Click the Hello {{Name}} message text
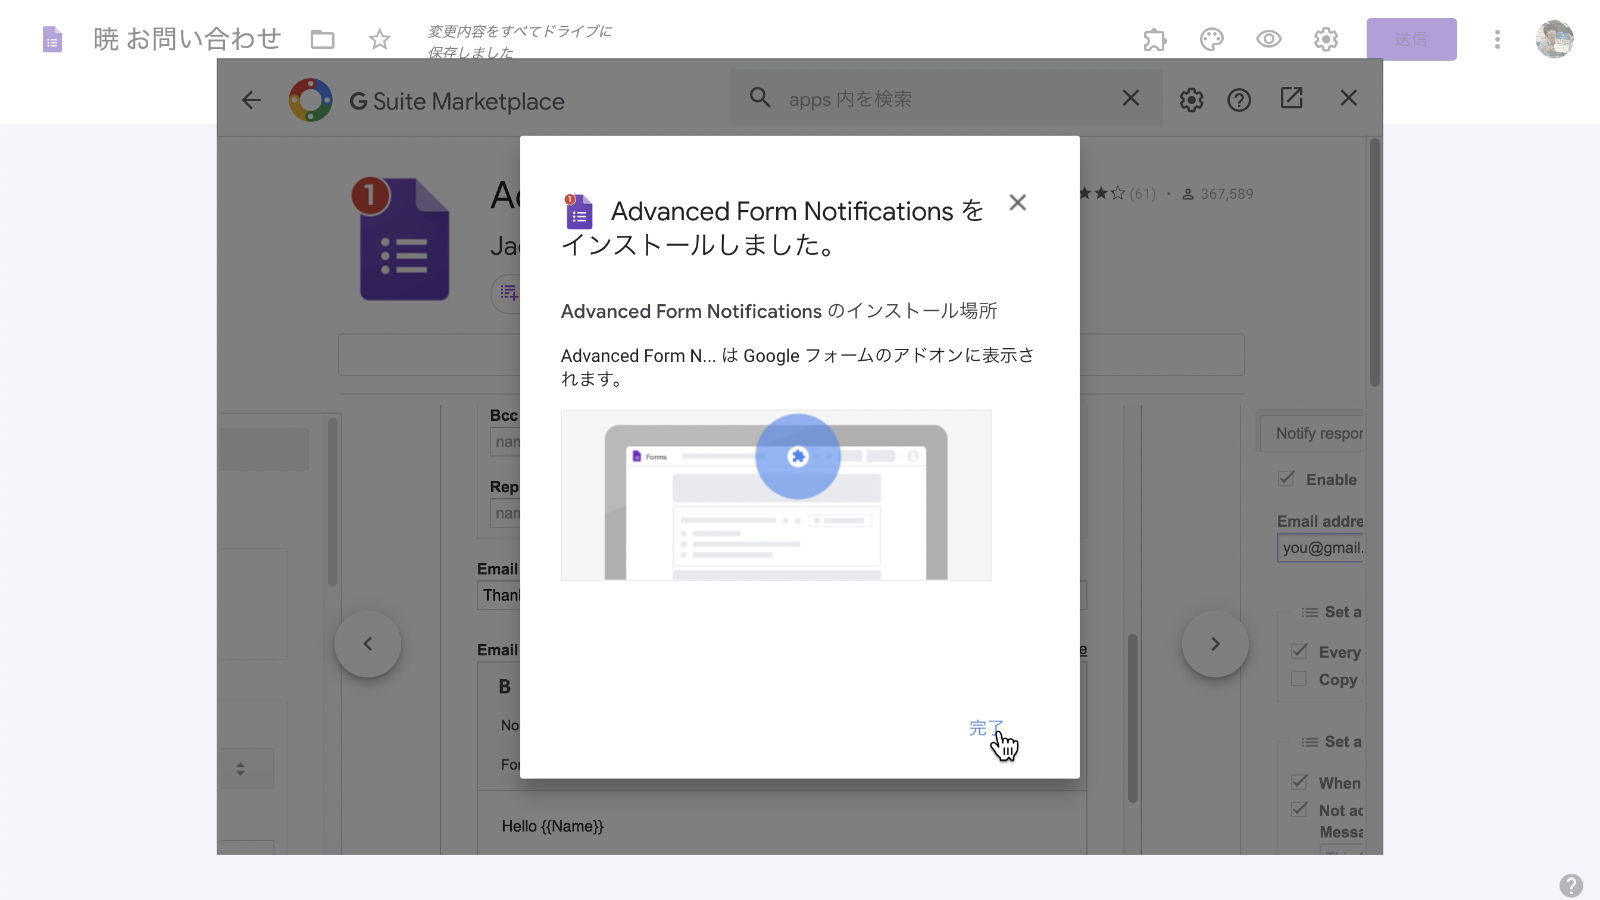The height and width of the screenshot is (900, 1600). pos(553,827)
